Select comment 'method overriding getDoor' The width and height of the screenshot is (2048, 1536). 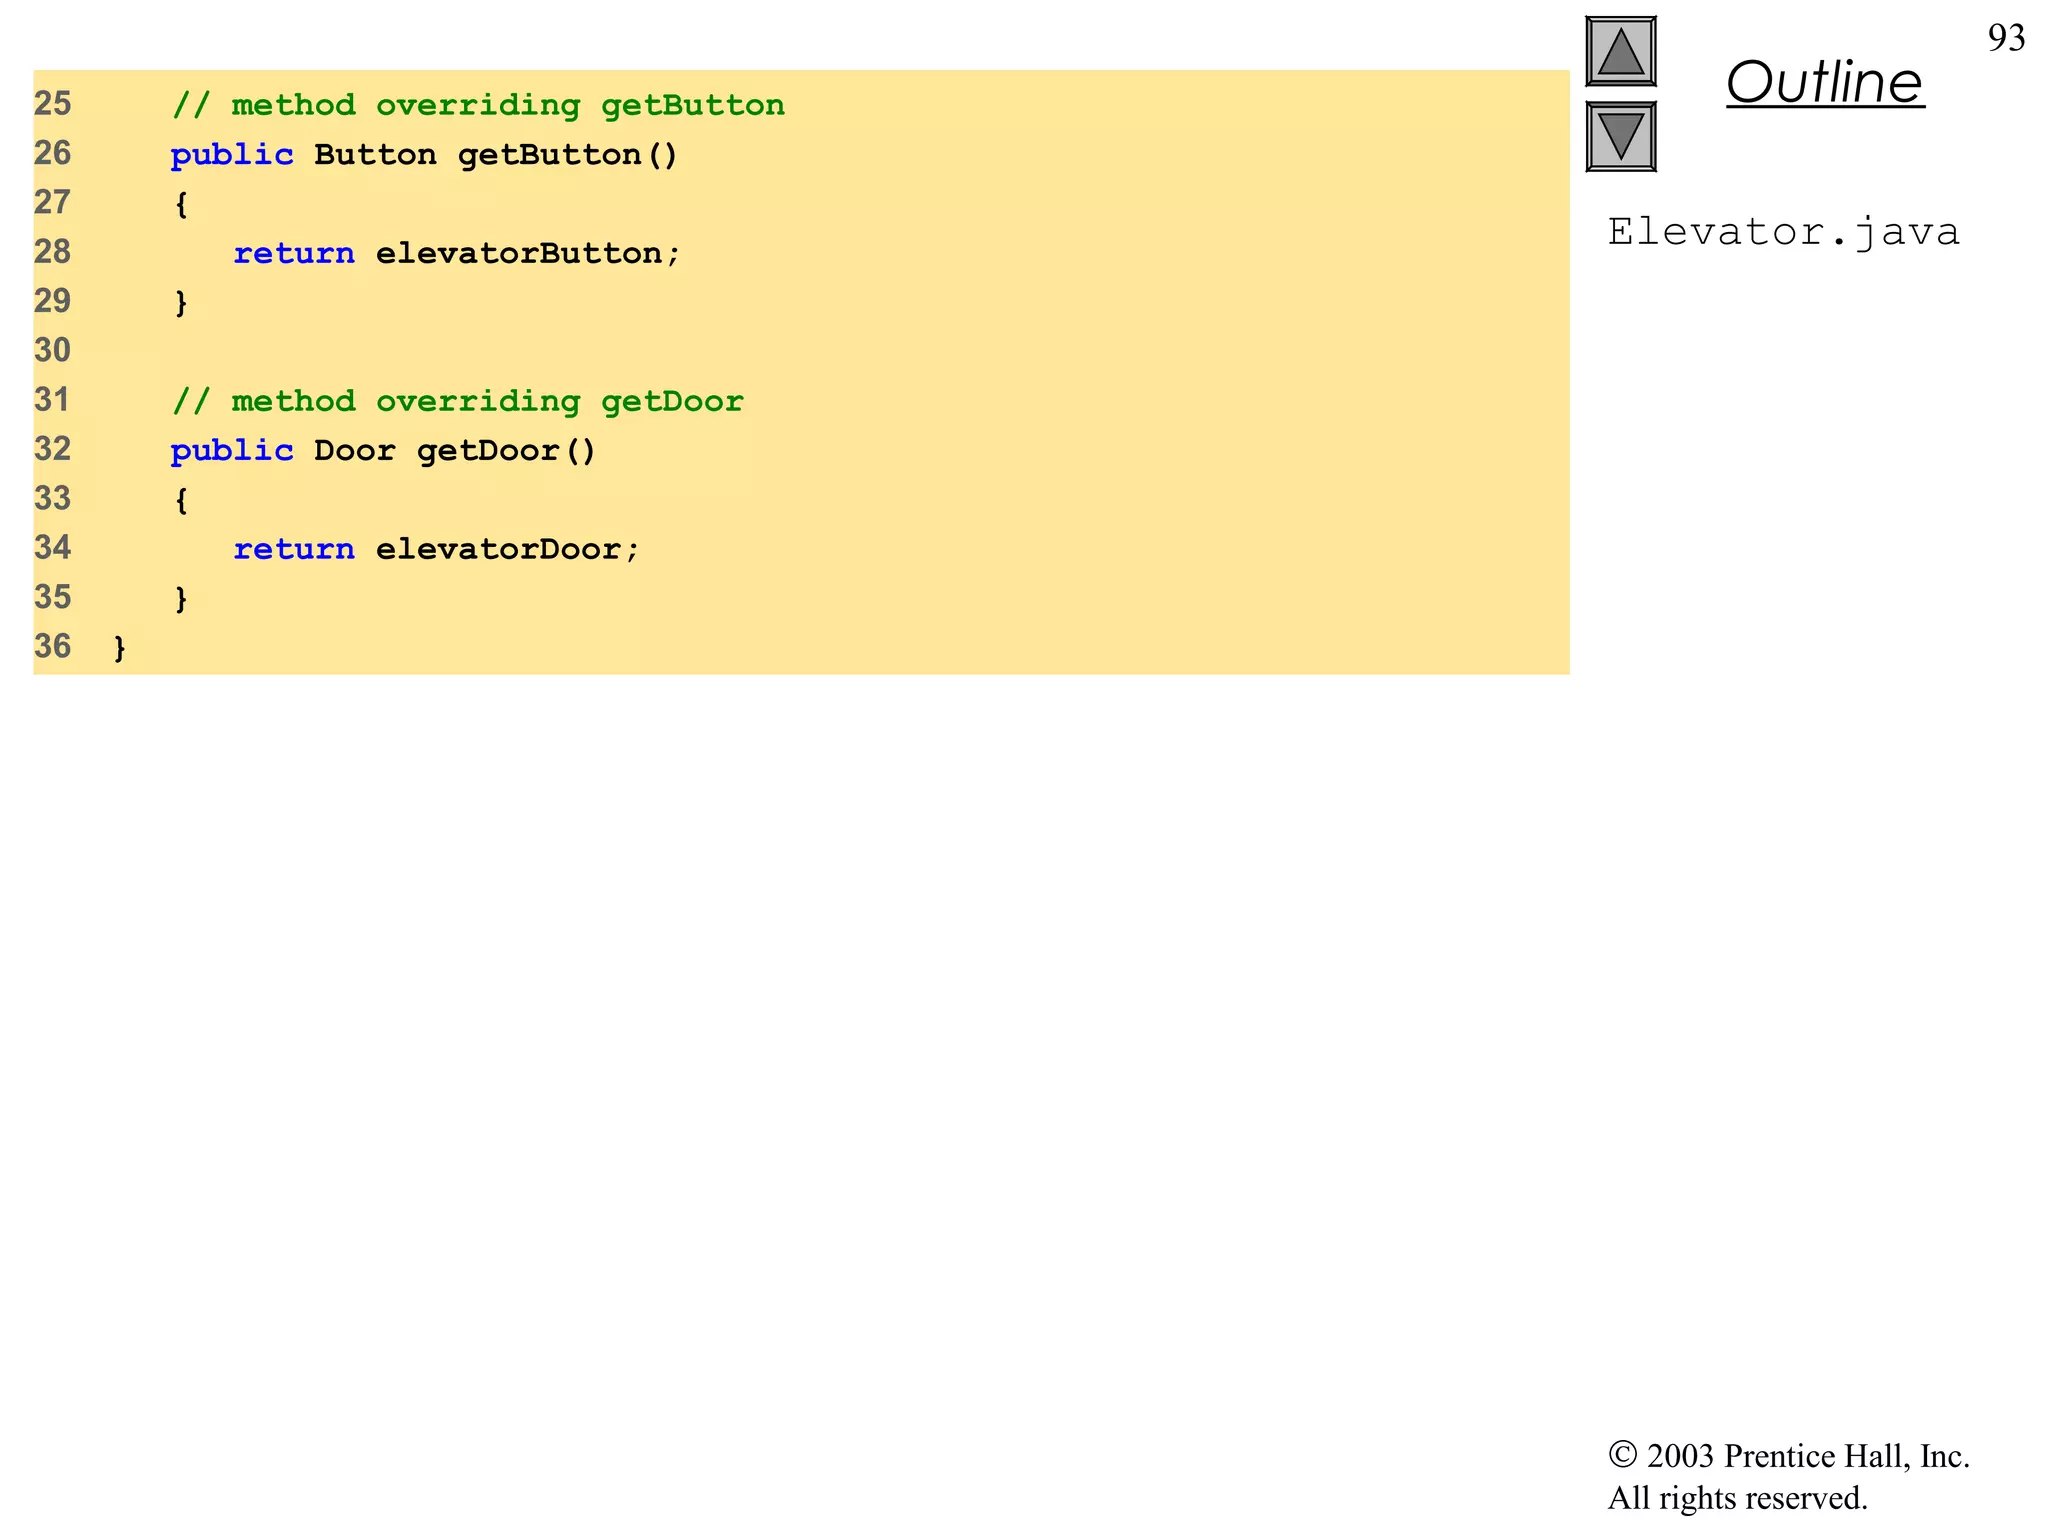(458, 401)
